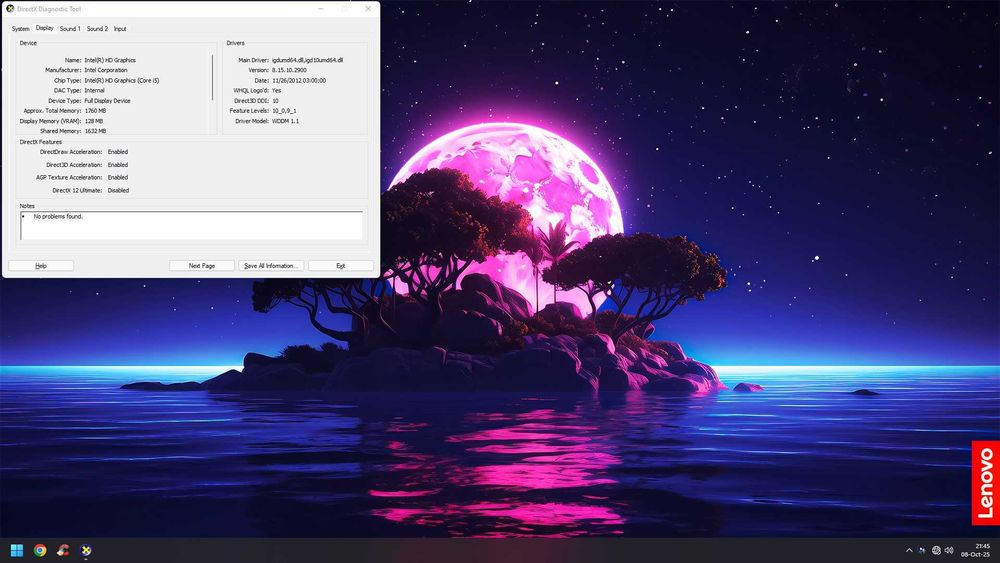Click the 'DirectX Features' group heading
Image resolution: width=1000 pixels, height=563 pixels.
tap(41, 142)
